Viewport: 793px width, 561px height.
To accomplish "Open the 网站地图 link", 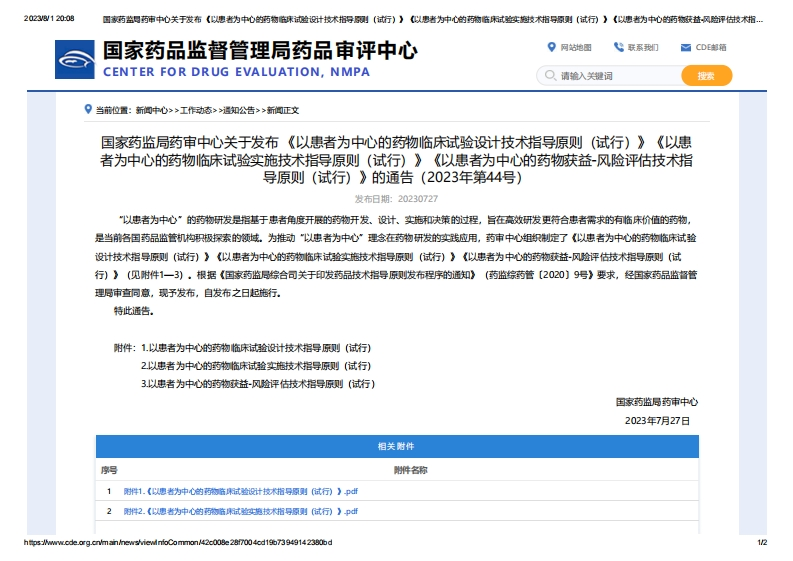I will [x=576, y=47].
